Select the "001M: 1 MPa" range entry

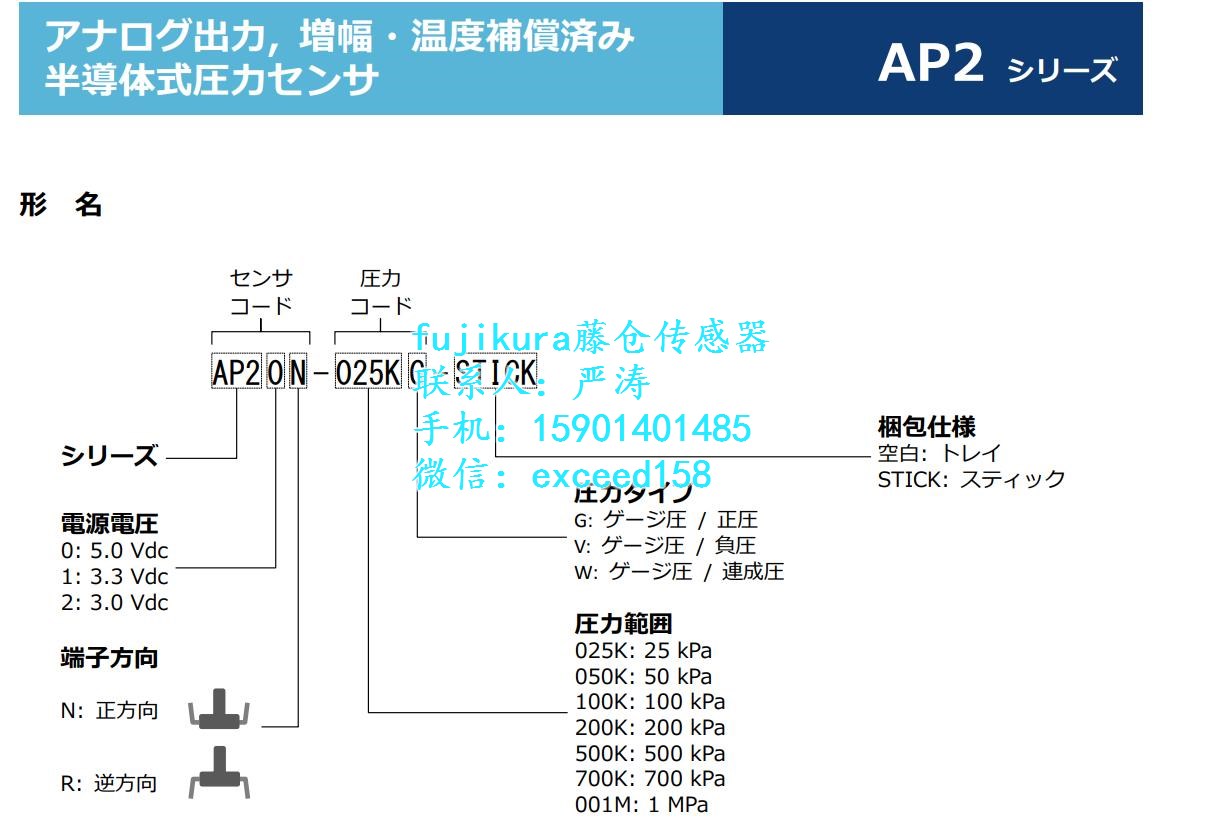point(642,805)
